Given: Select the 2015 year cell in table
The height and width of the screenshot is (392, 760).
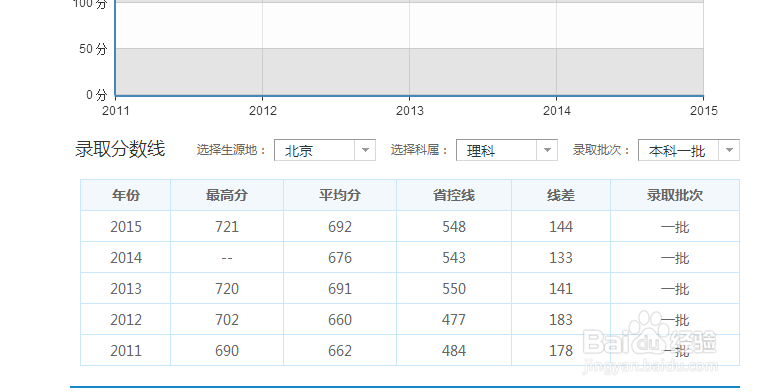Looking at the screenshot, I should (126, 226).
